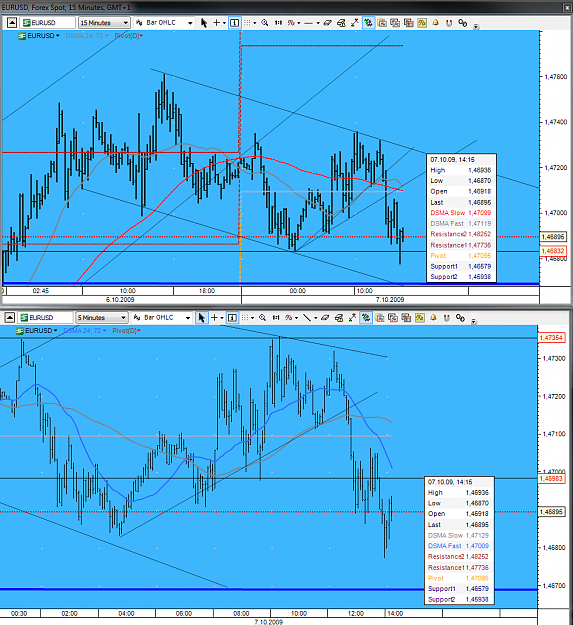This screenshot has height=625, width=573.
Task: Toggle the chain link icon in 15 Minutes toolbar
Action: point(463,23)
